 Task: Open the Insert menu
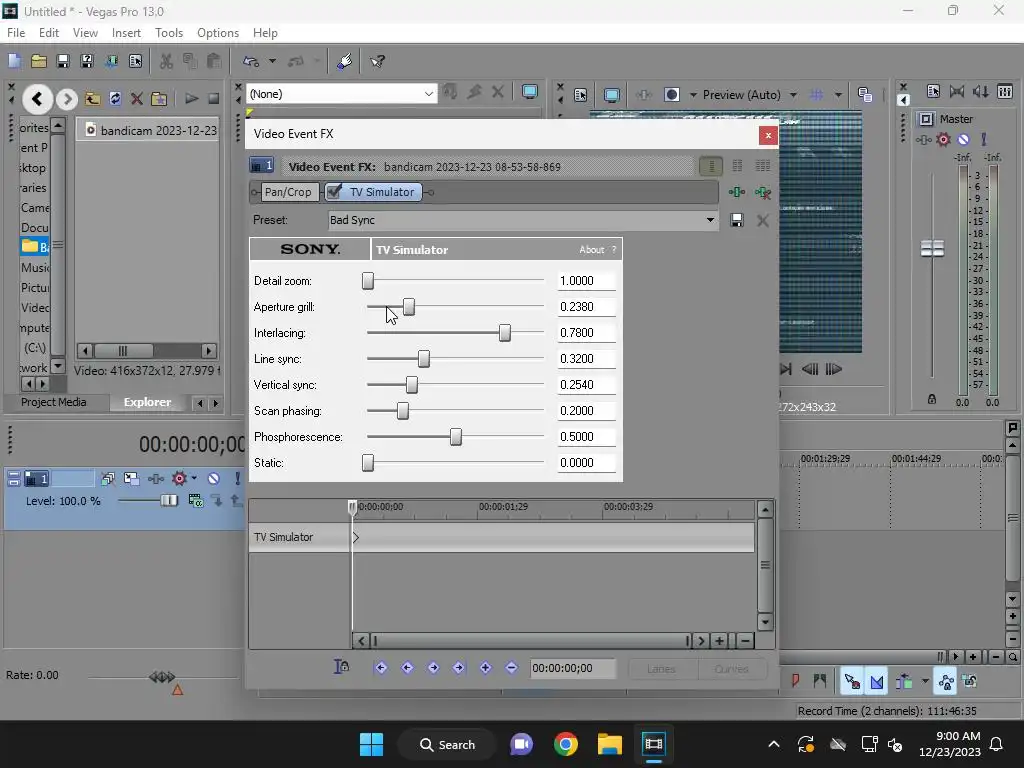(126, 33)
